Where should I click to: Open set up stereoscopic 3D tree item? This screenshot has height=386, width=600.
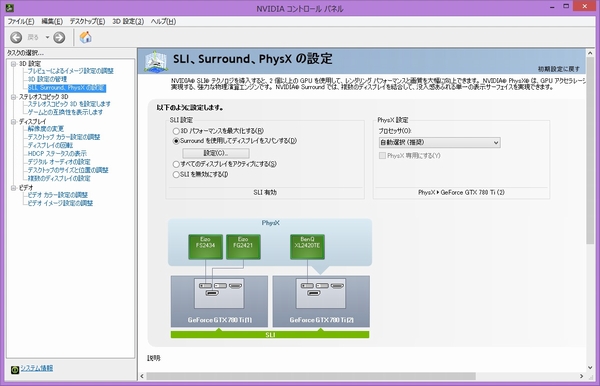[x=69, y=104]
